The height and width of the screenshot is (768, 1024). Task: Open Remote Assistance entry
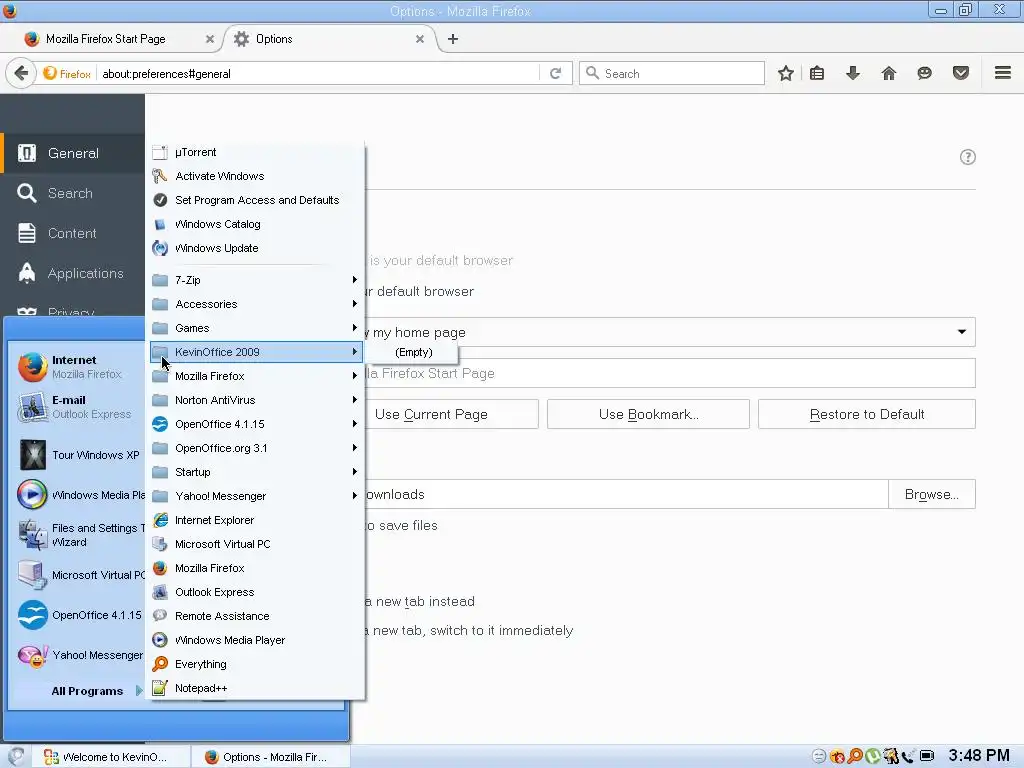pos(256,616)
